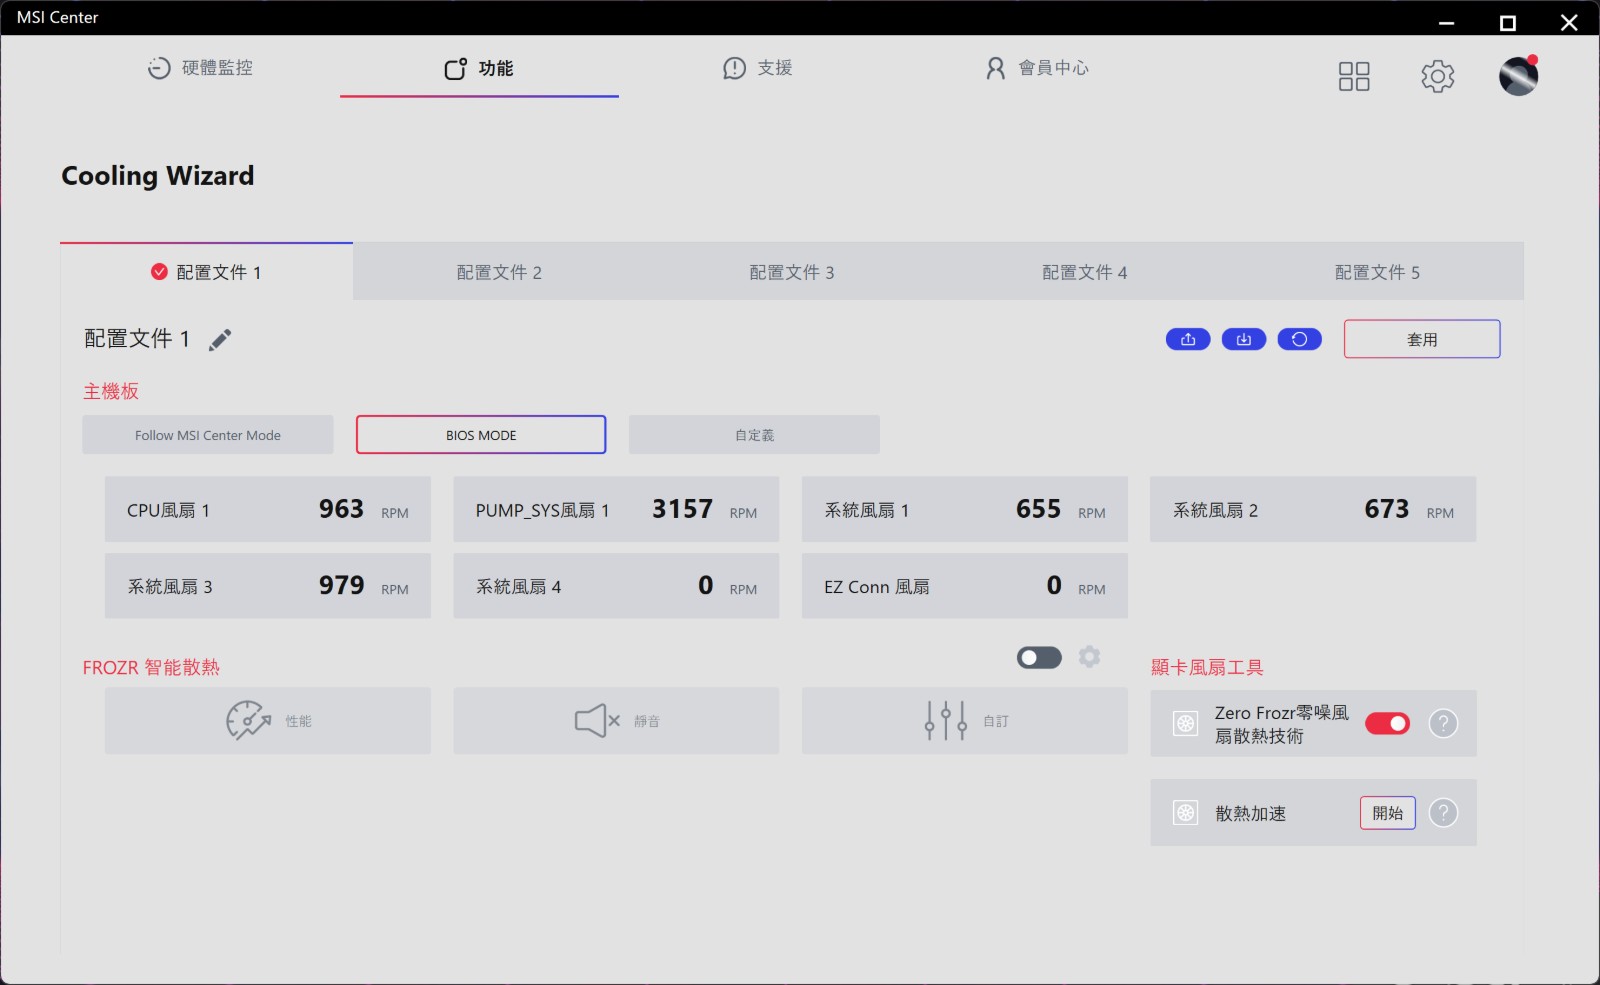Turn off the Zero Frozr toggle switch
The height and width of the screenshot is (985, 1600).
pos(1387,723)
